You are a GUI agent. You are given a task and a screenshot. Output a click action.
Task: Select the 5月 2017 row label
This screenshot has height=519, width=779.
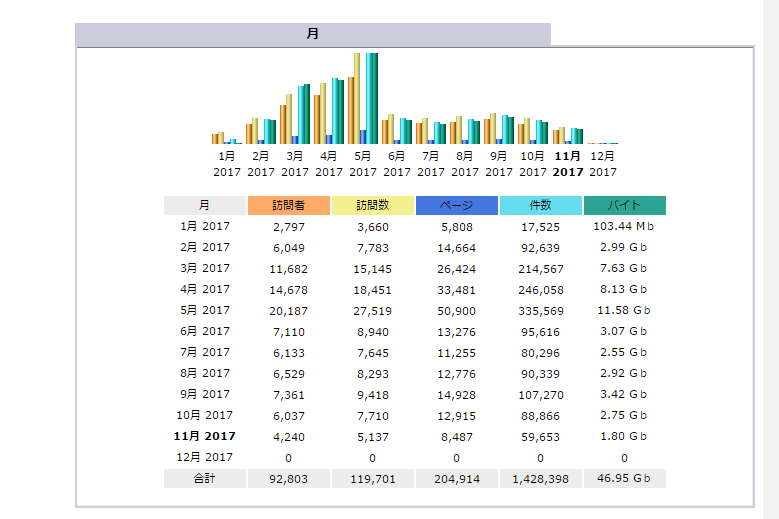[205, 310]
